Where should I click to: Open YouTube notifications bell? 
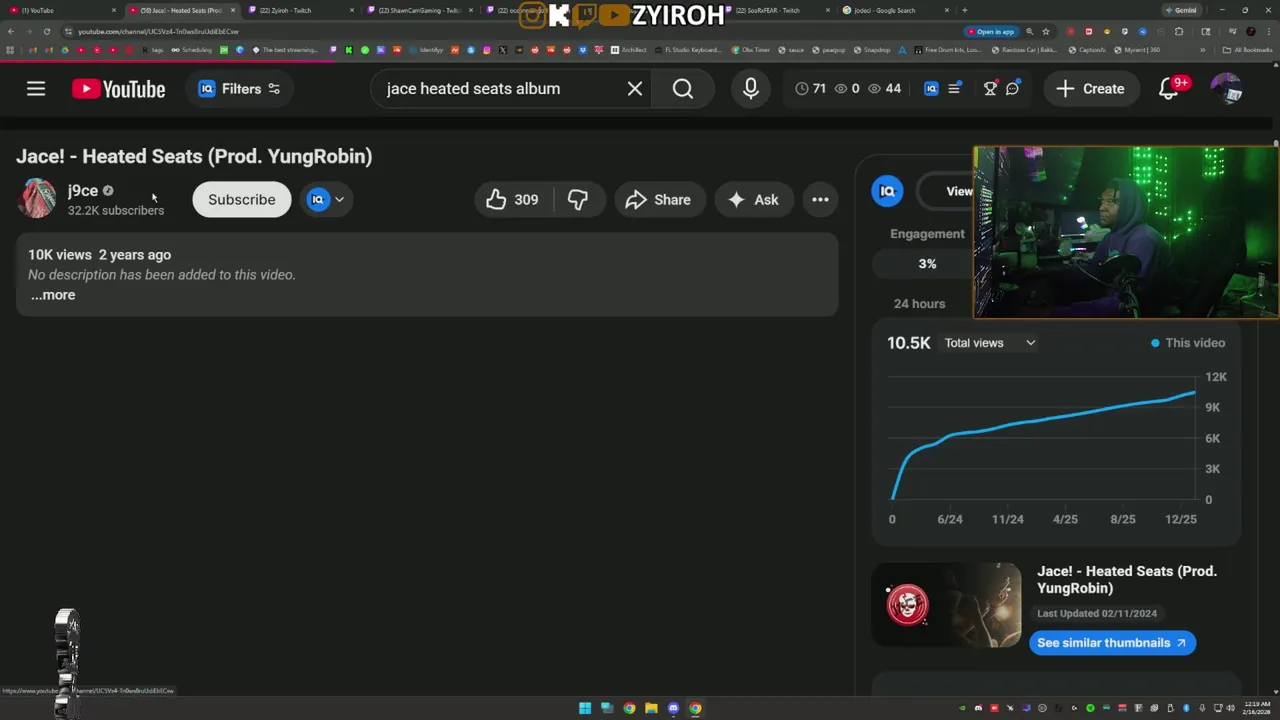[1168, 89]
